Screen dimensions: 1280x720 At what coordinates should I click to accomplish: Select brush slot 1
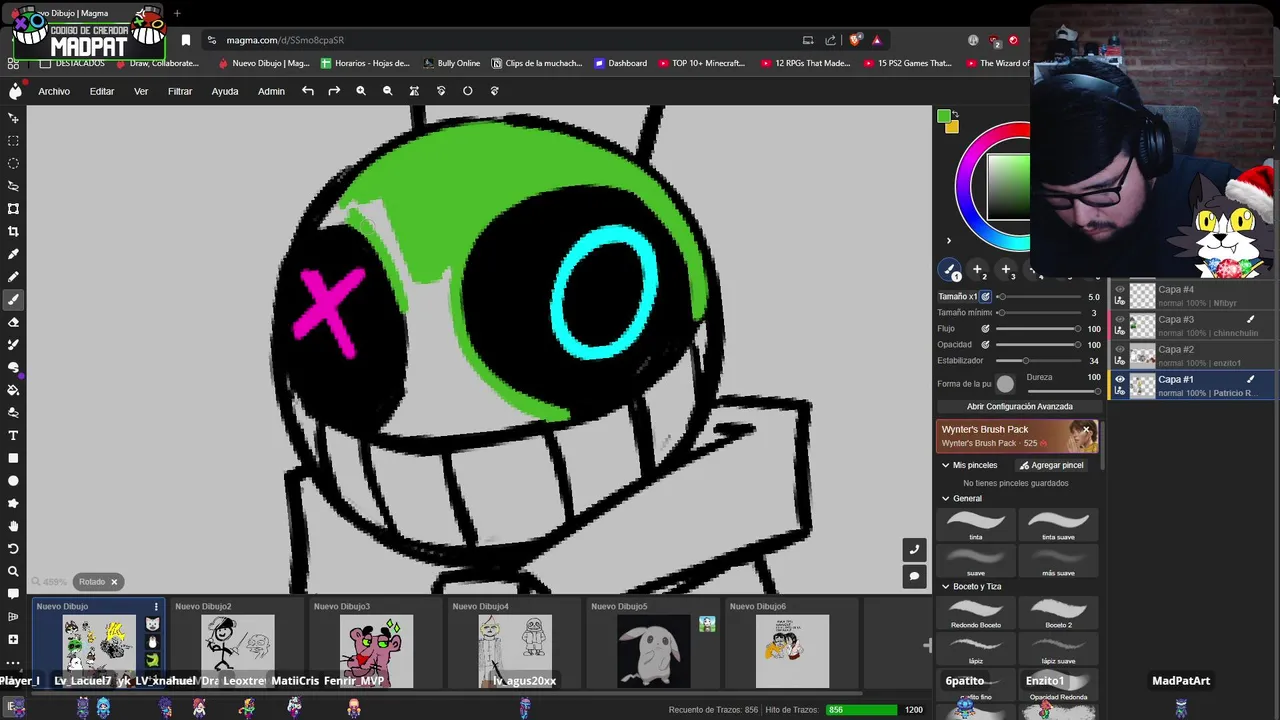coord(950,270)
